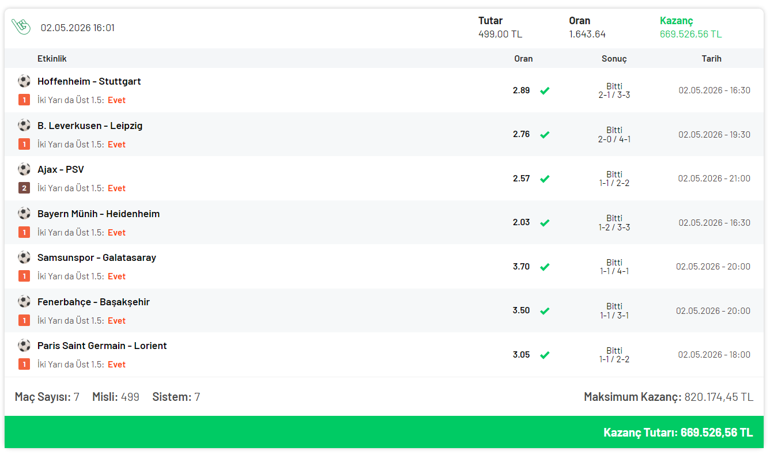
Task: Click the Evet selection under Samsunspor - Galatasaray
Action: coord(116,276)
